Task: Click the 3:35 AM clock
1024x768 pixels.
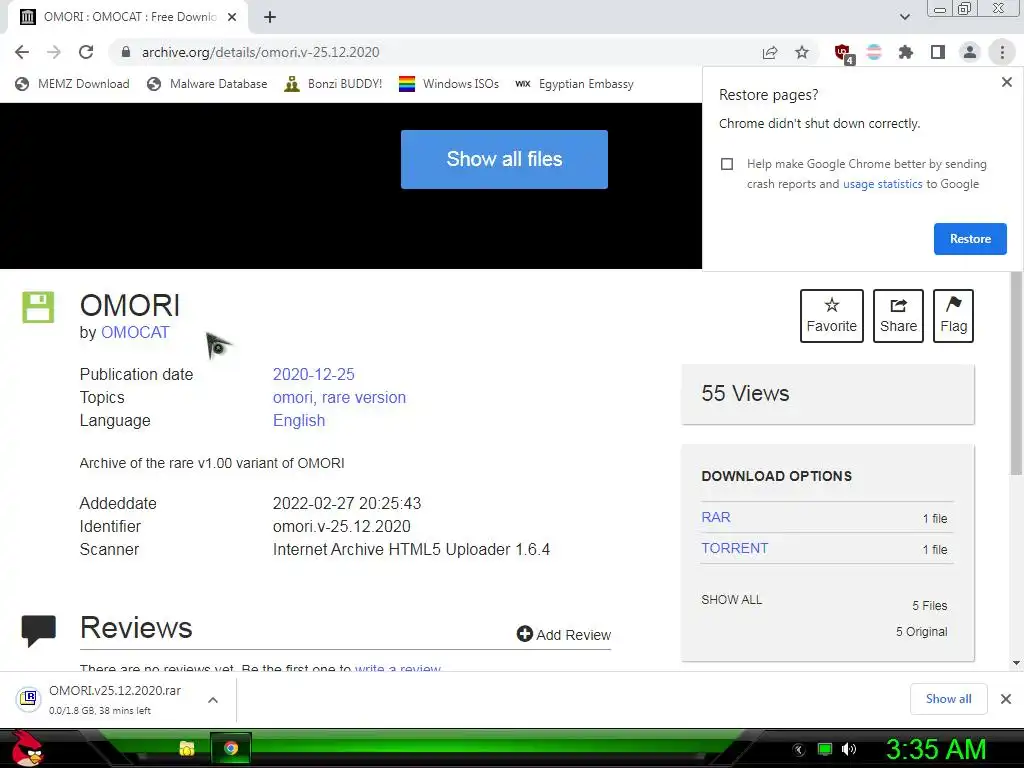Action: click(x=935, y=749)
